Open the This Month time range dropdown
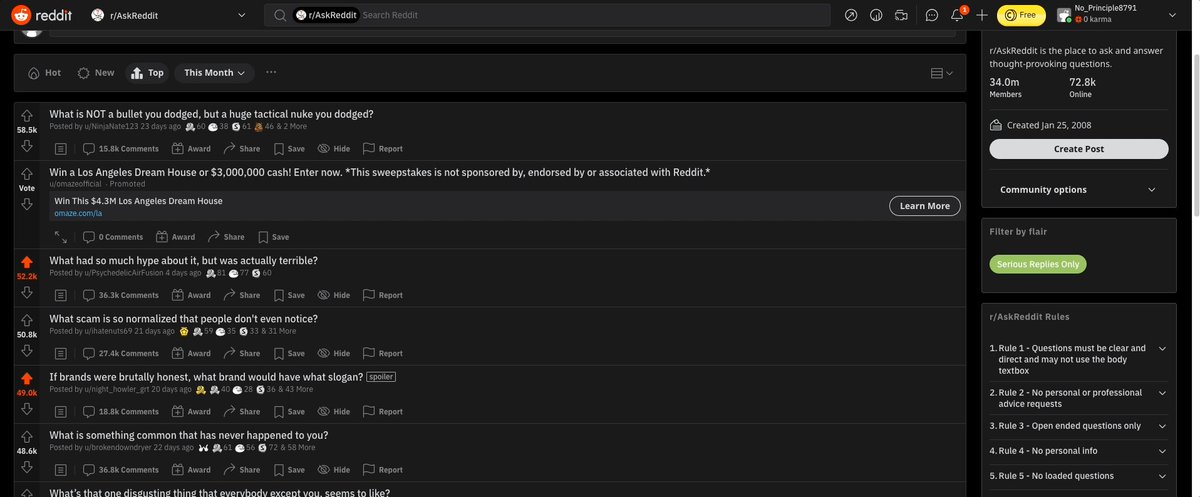1200x497 pixels. (x=215, y=73)
